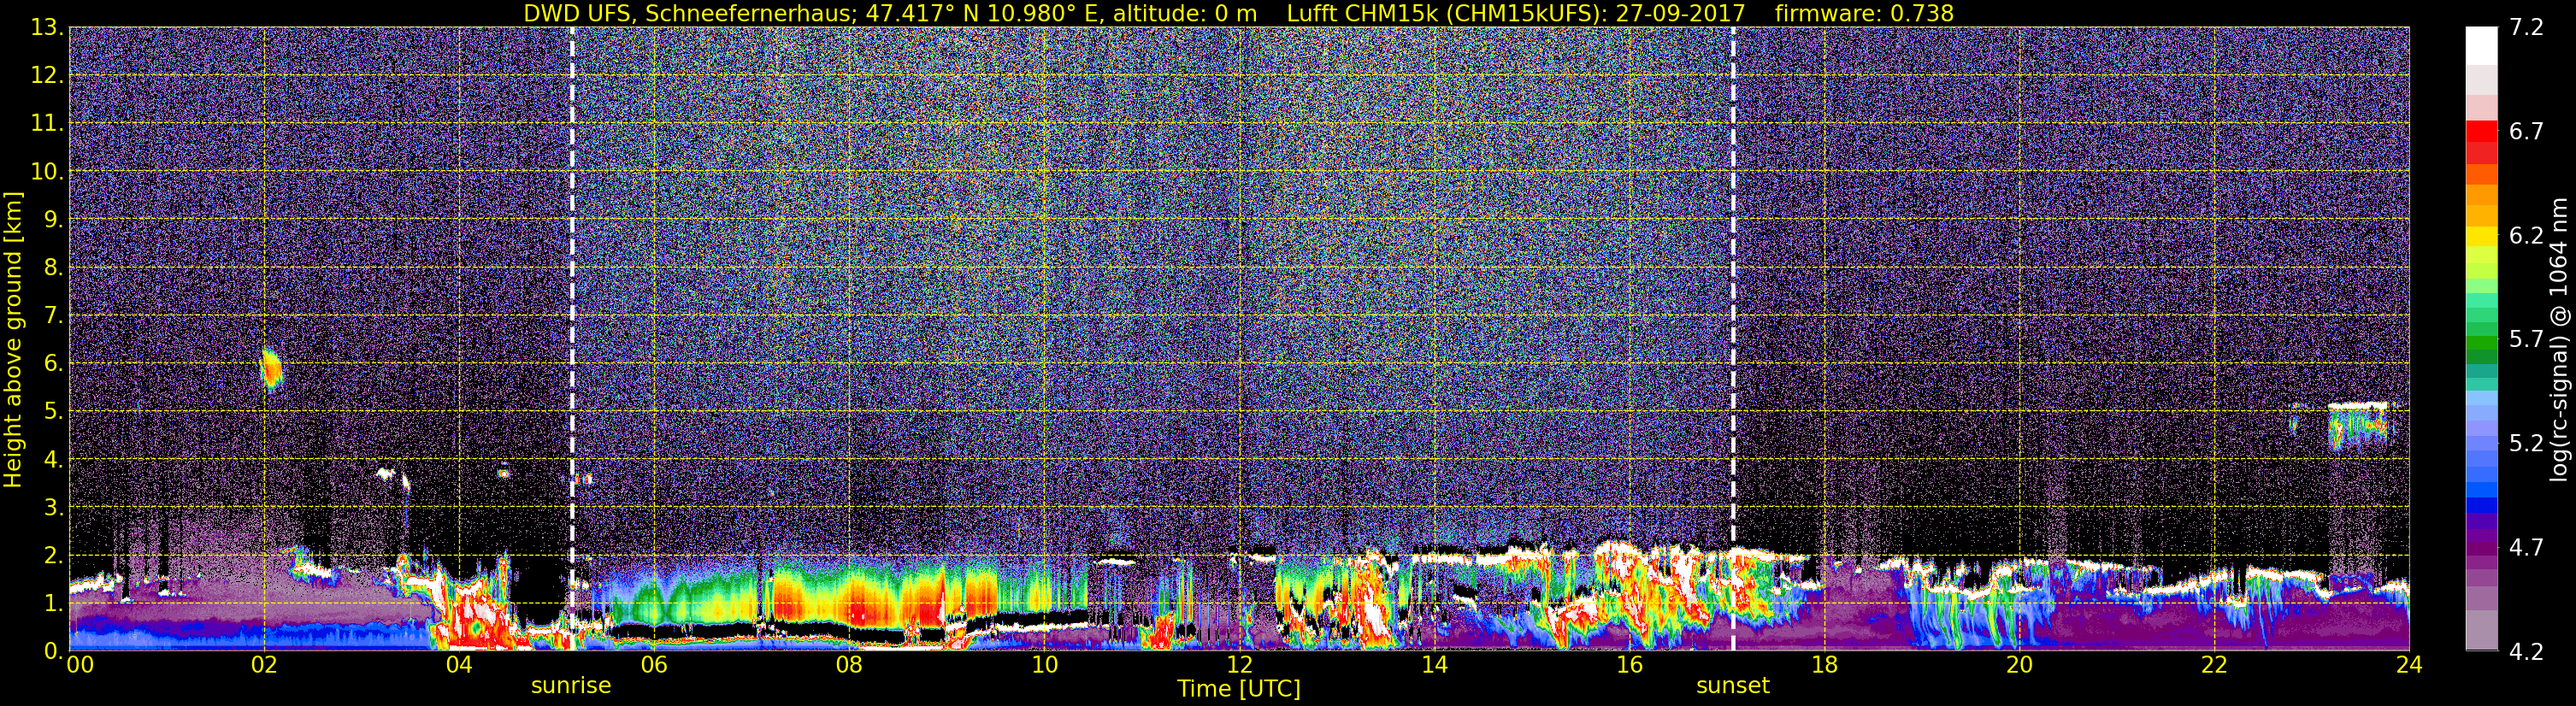Click the x-axis tick label '16'
This screenshot has height=706, width=2576.
pyautogui.click(x=1629, y=665)
